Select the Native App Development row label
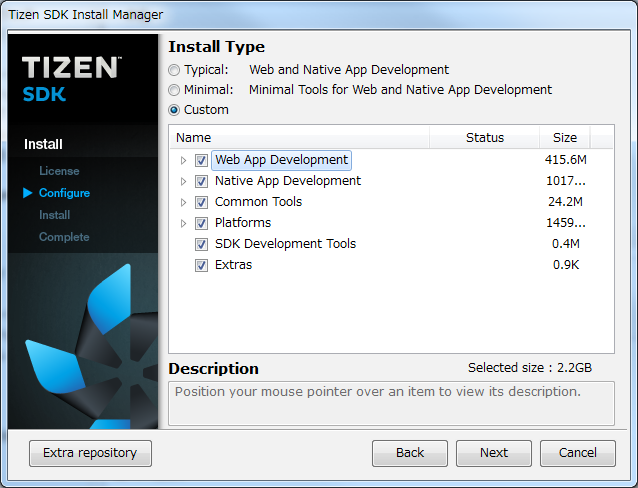Image resolution: width=638 pixels, height=488 pixels. coord(288,181)
